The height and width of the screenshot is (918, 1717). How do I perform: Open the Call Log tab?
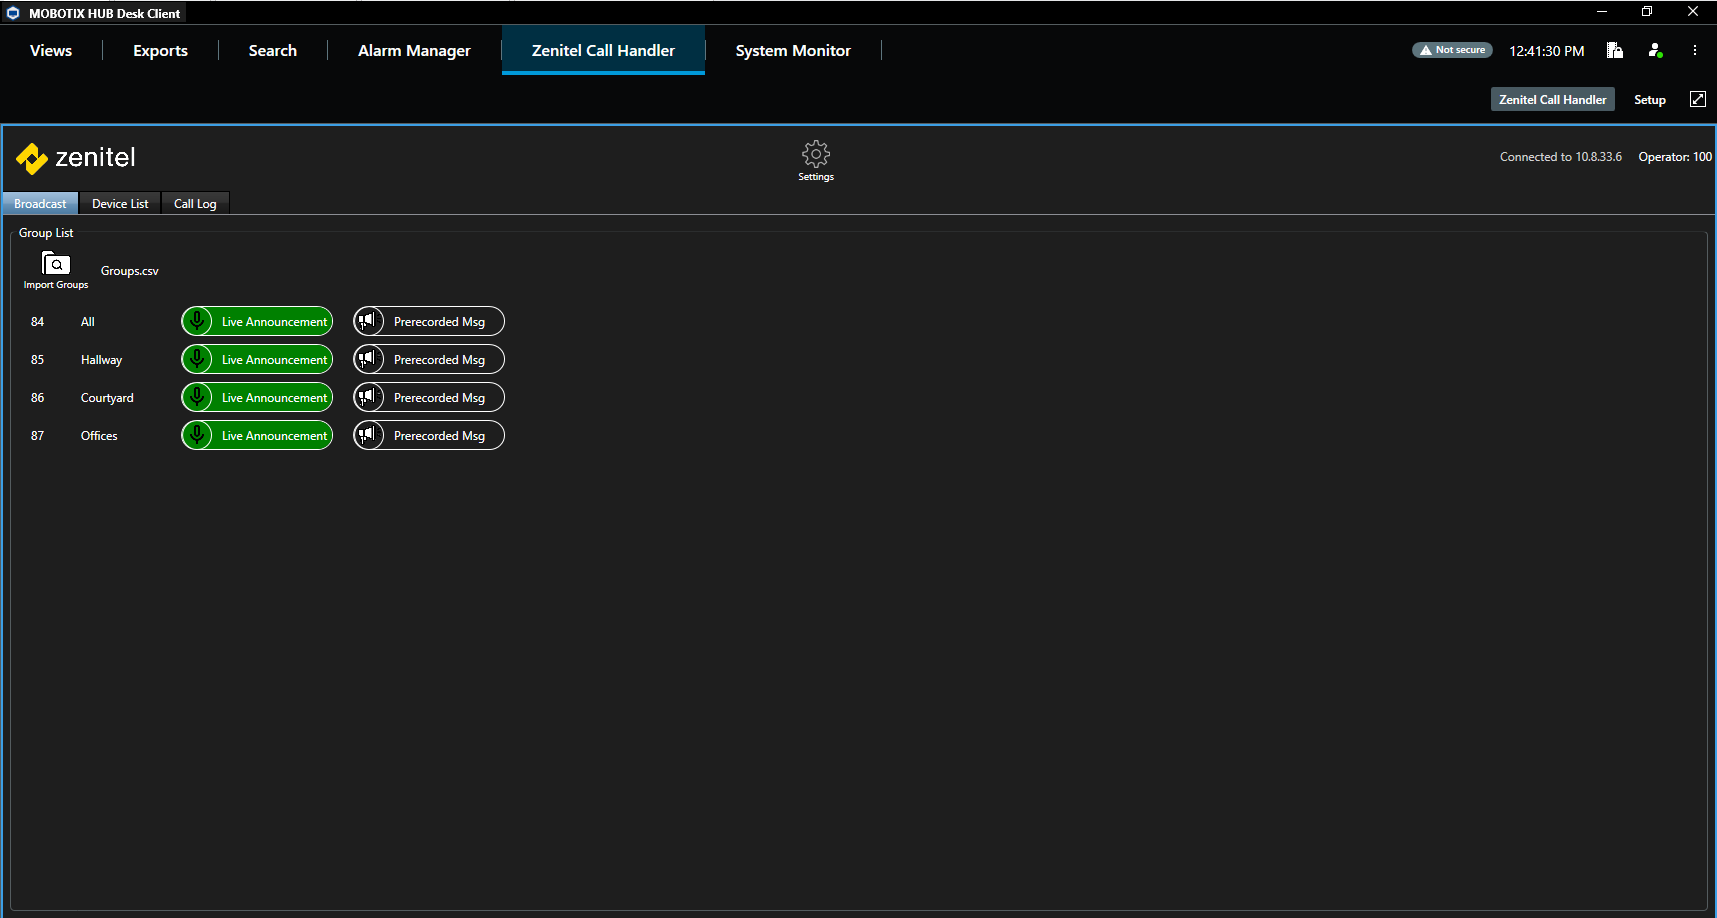click(x=195, y=204)
